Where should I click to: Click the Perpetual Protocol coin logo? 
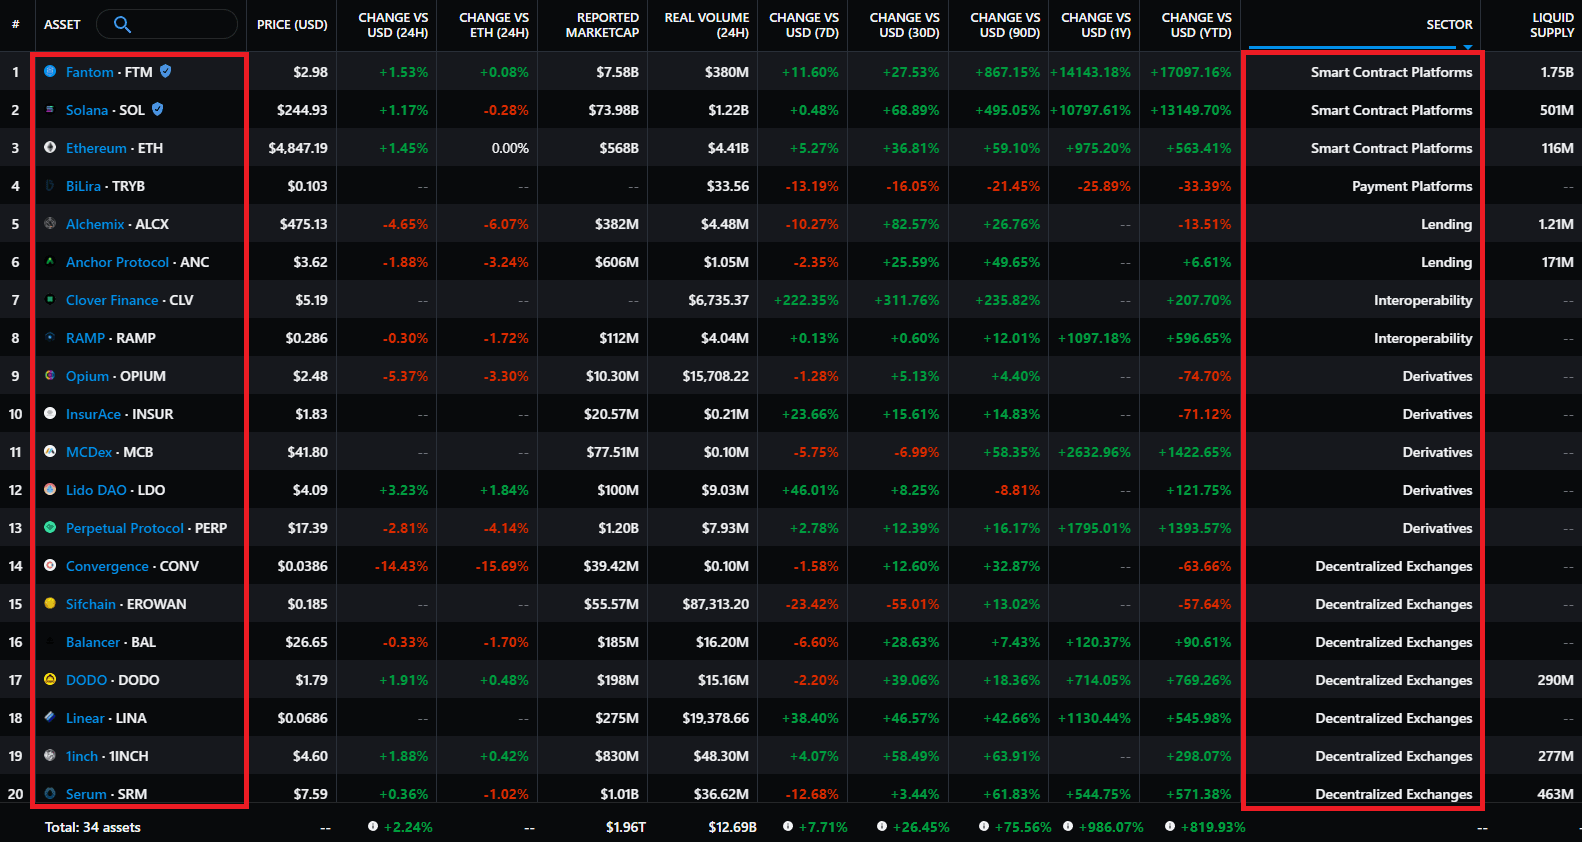coord(50,528)
